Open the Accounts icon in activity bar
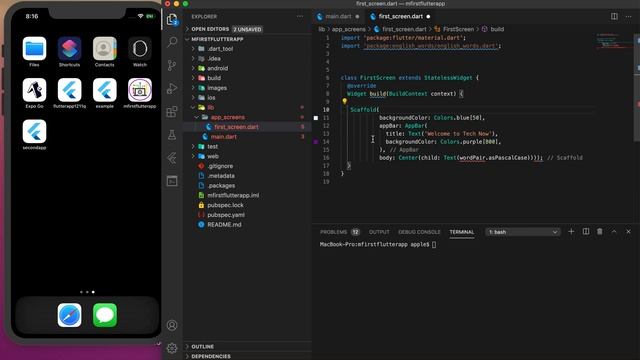Viewport: 640px width, 360px height. tap(172, 325)
